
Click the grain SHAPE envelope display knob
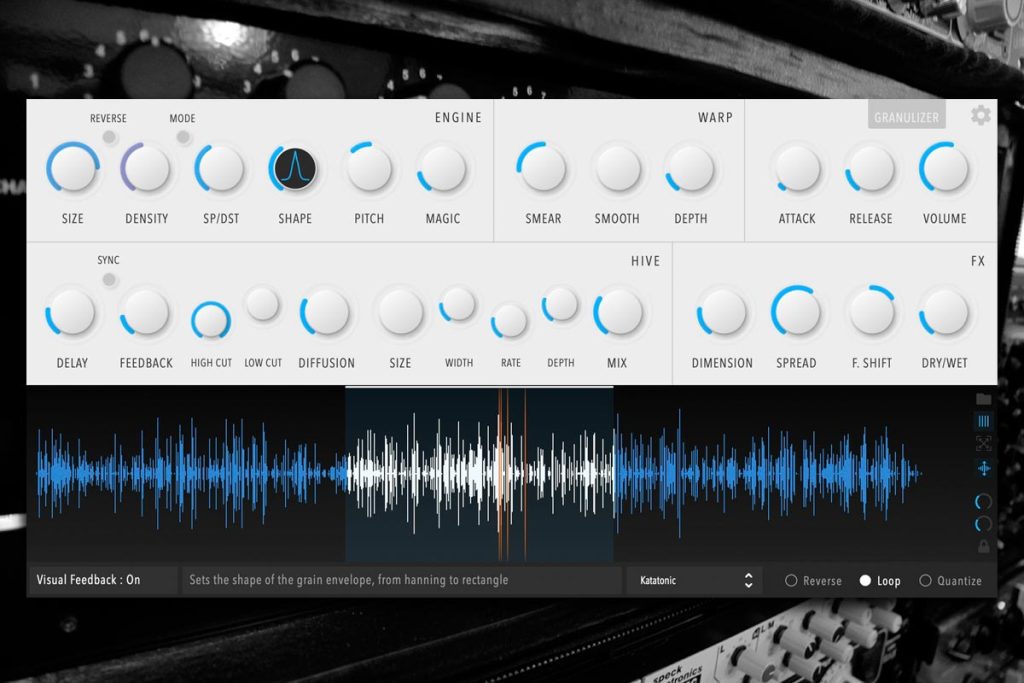coord(295,168)
